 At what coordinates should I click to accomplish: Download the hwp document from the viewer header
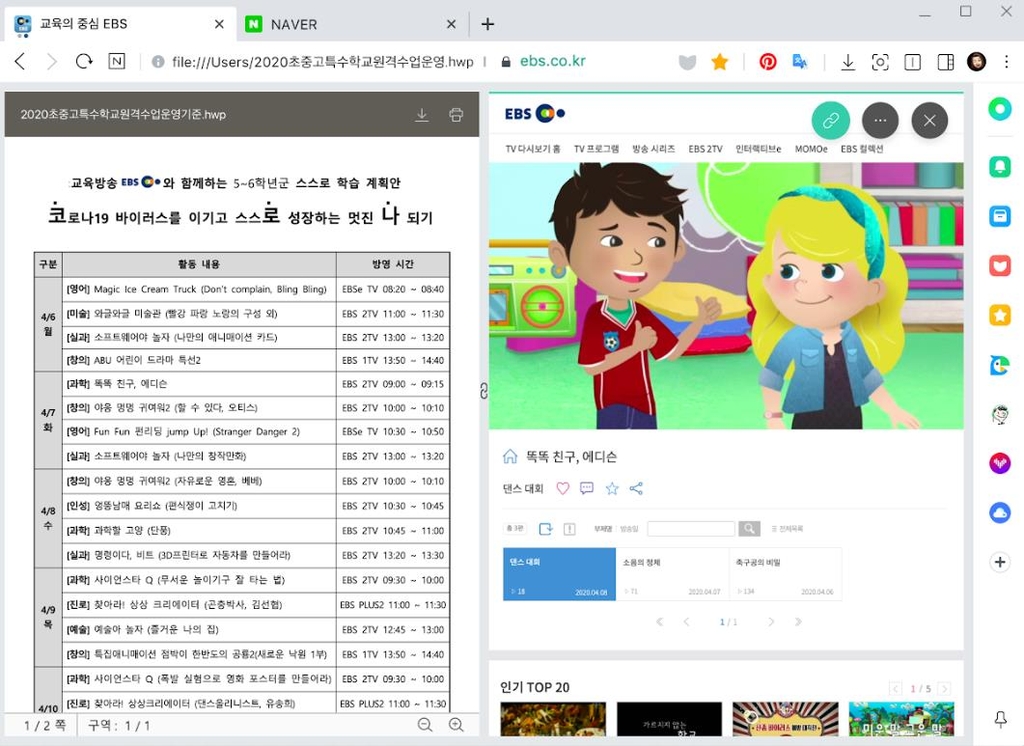coord(422,115)
